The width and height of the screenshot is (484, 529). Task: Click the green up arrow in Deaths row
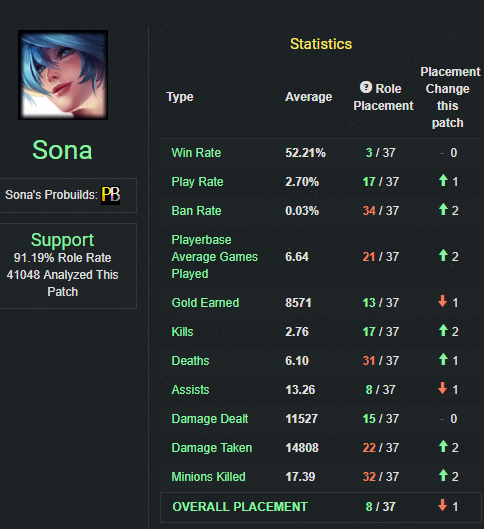[x=443, y=359]
